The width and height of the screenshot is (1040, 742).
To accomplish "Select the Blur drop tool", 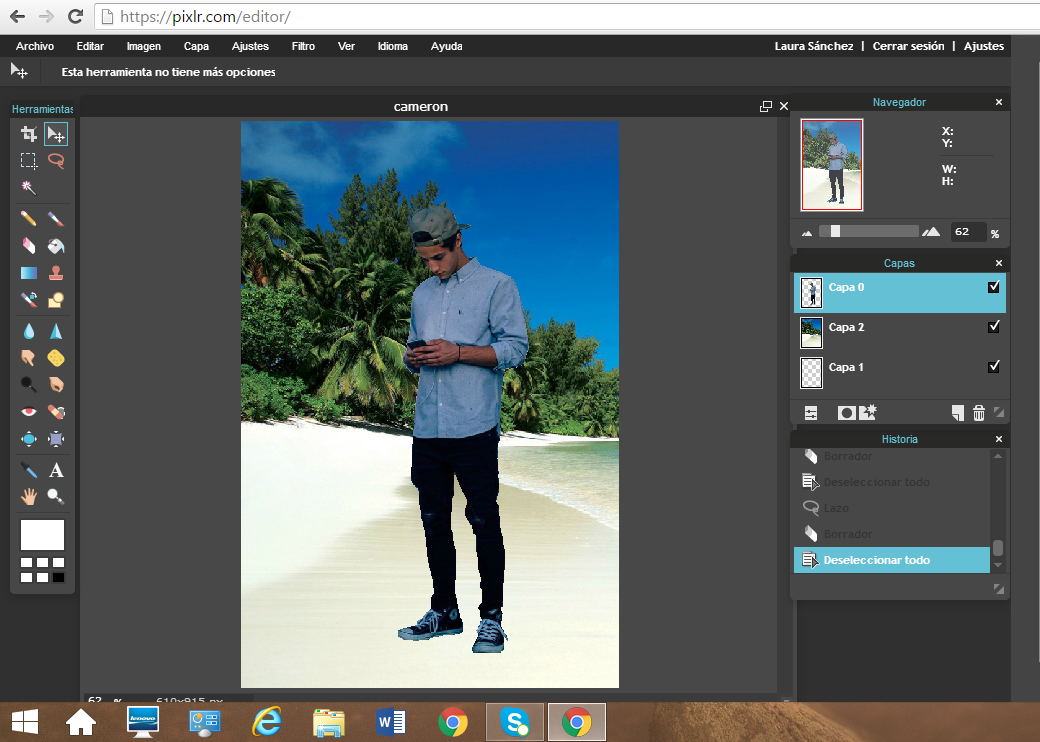I will [29, 331].
